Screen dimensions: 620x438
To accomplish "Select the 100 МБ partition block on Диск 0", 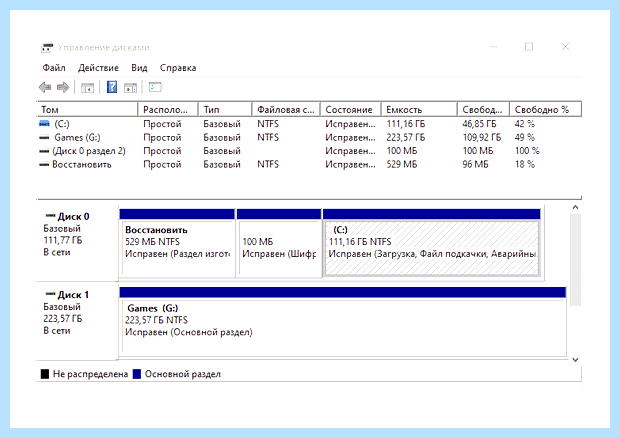I will (279, 243).
